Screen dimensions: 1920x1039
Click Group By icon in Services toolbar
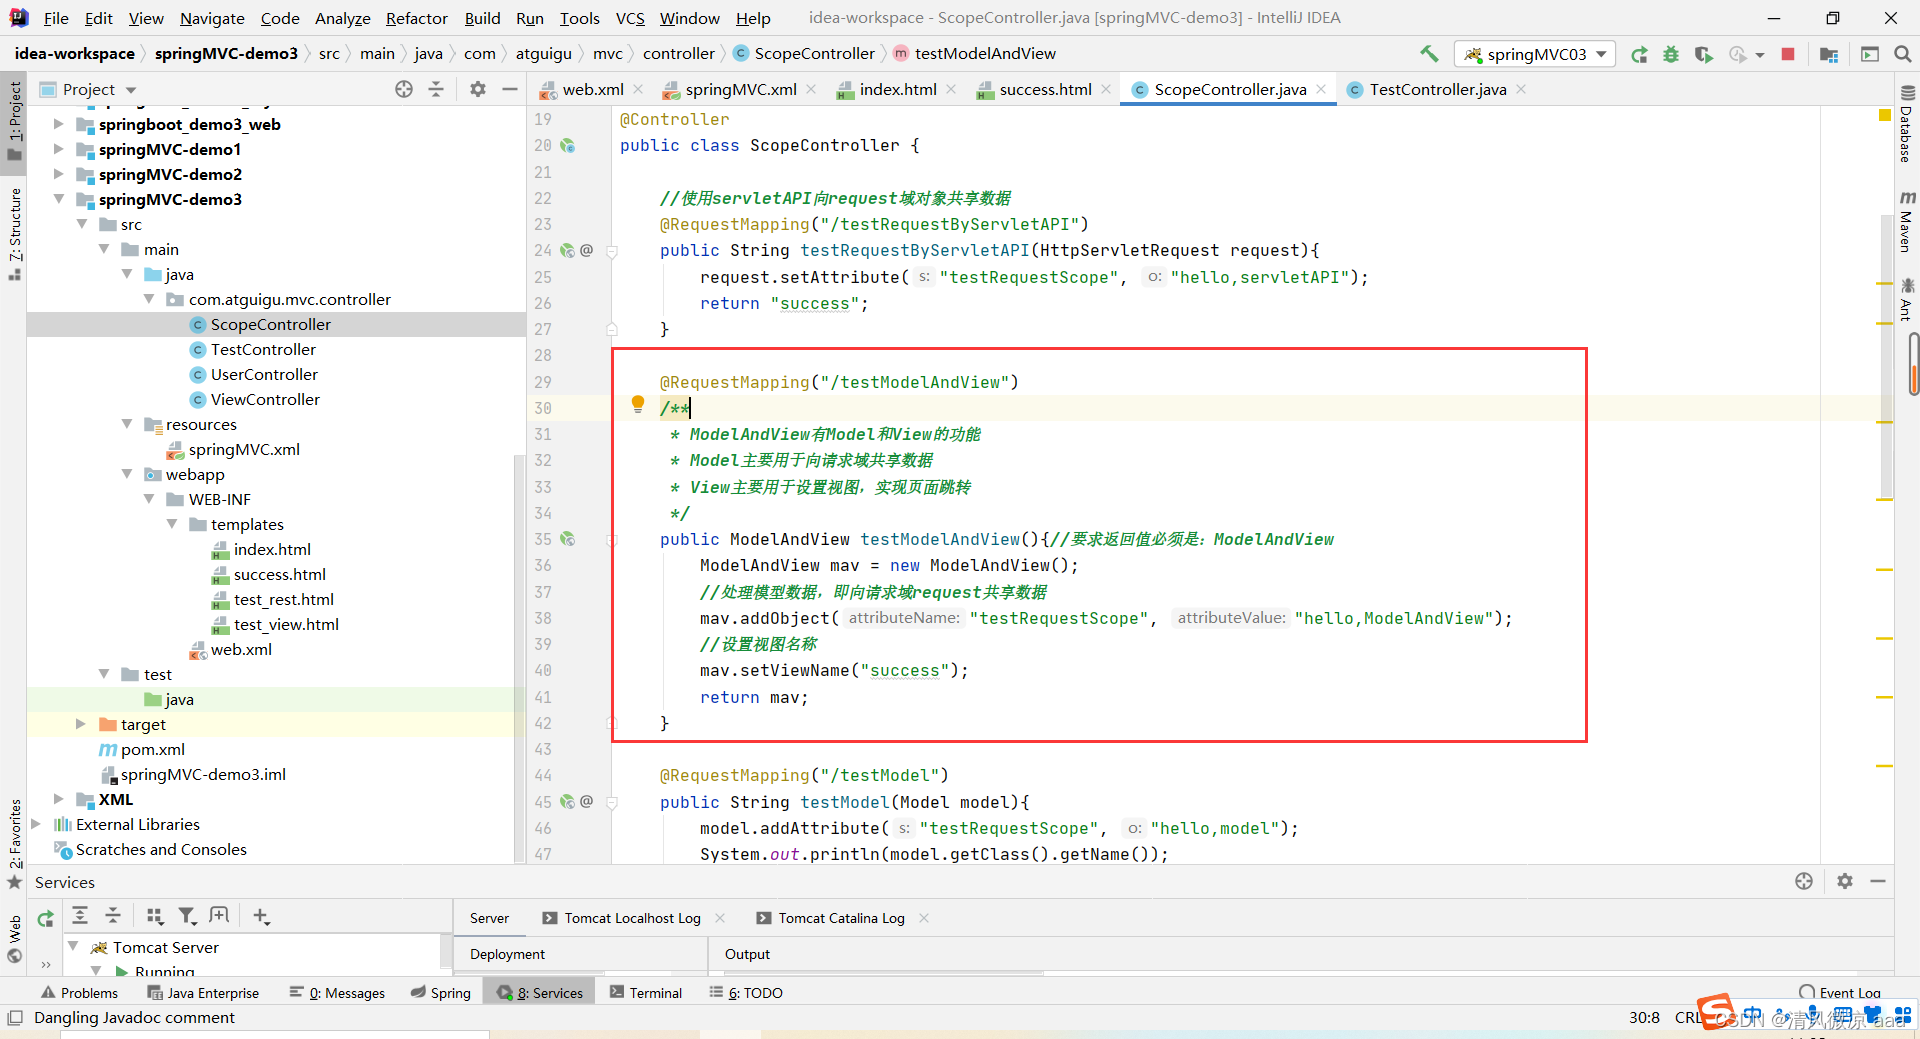click(154, 915)
